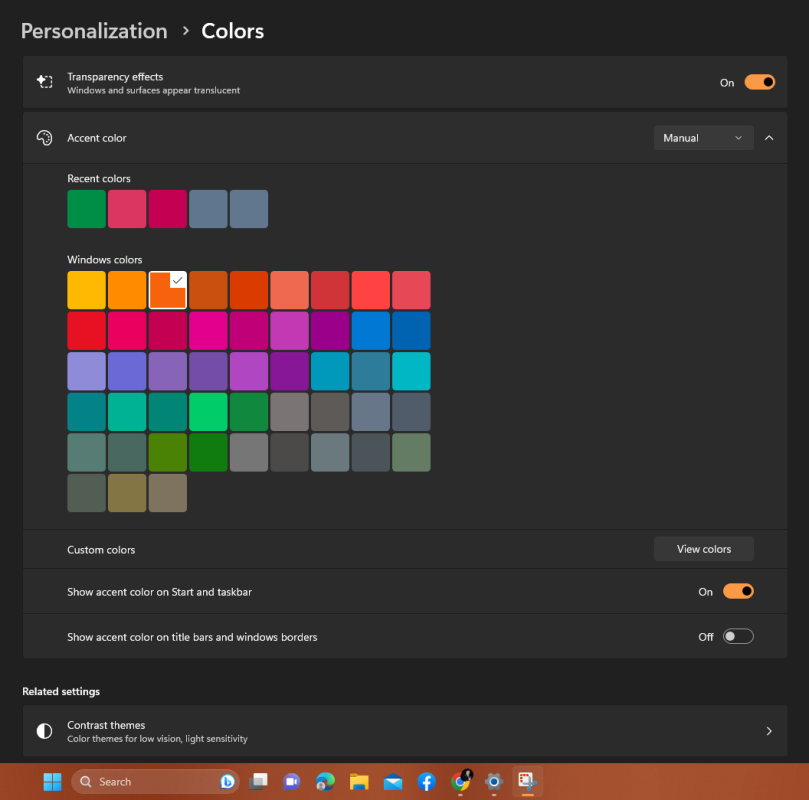The width and height of the screenshot is (809, 800).
Task: Pick the yellow Windows color swatch
Action: coord(86,290)
